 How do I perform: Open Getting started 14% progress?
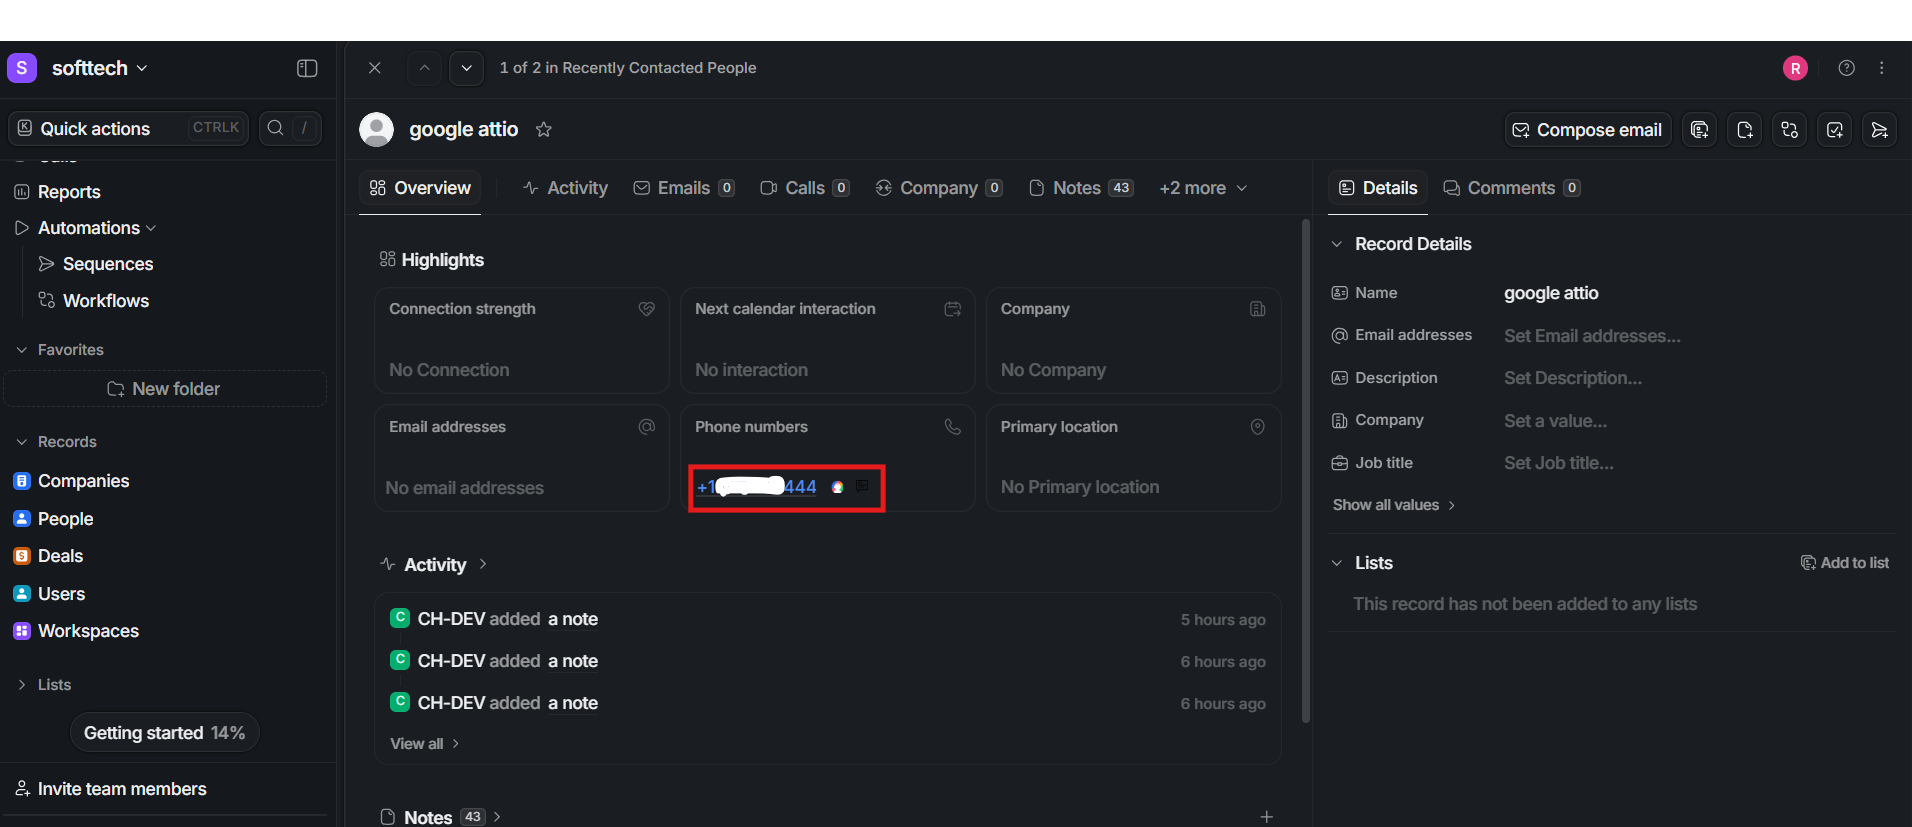click(164, 733)
